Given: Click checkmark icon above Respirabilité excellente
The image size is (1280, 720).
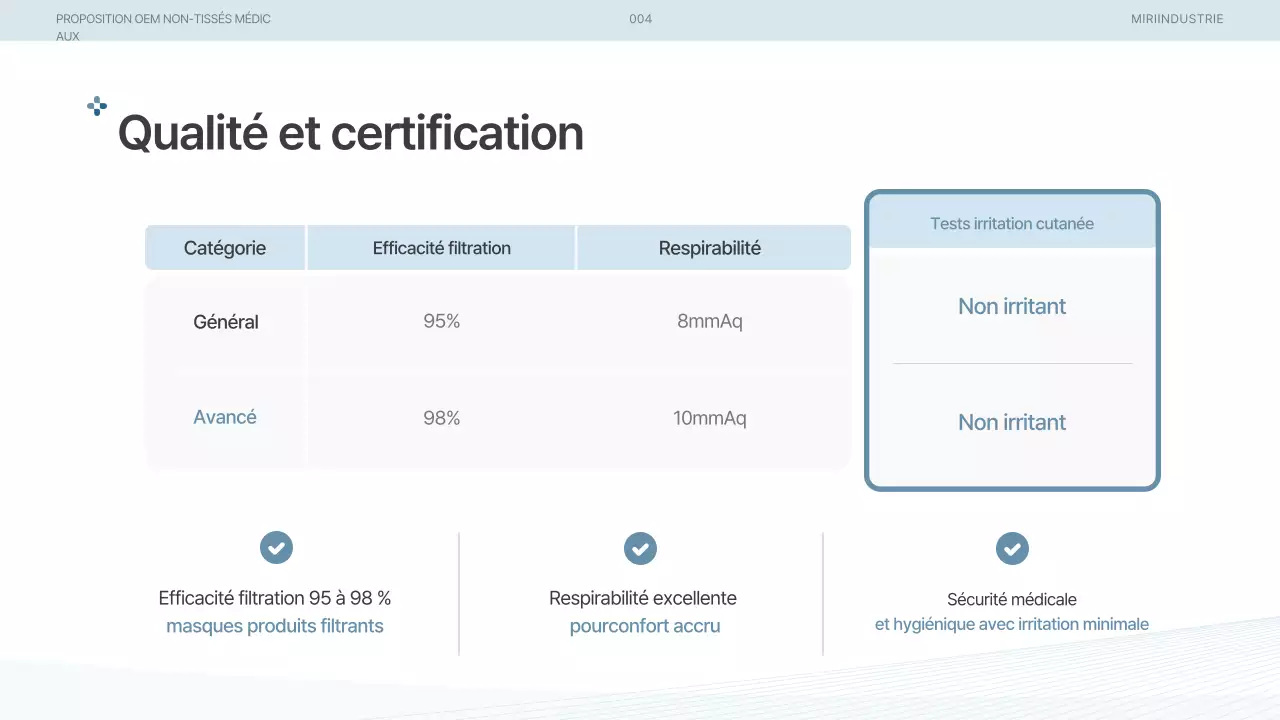Looking at the screenshot, I should [640, 548].
